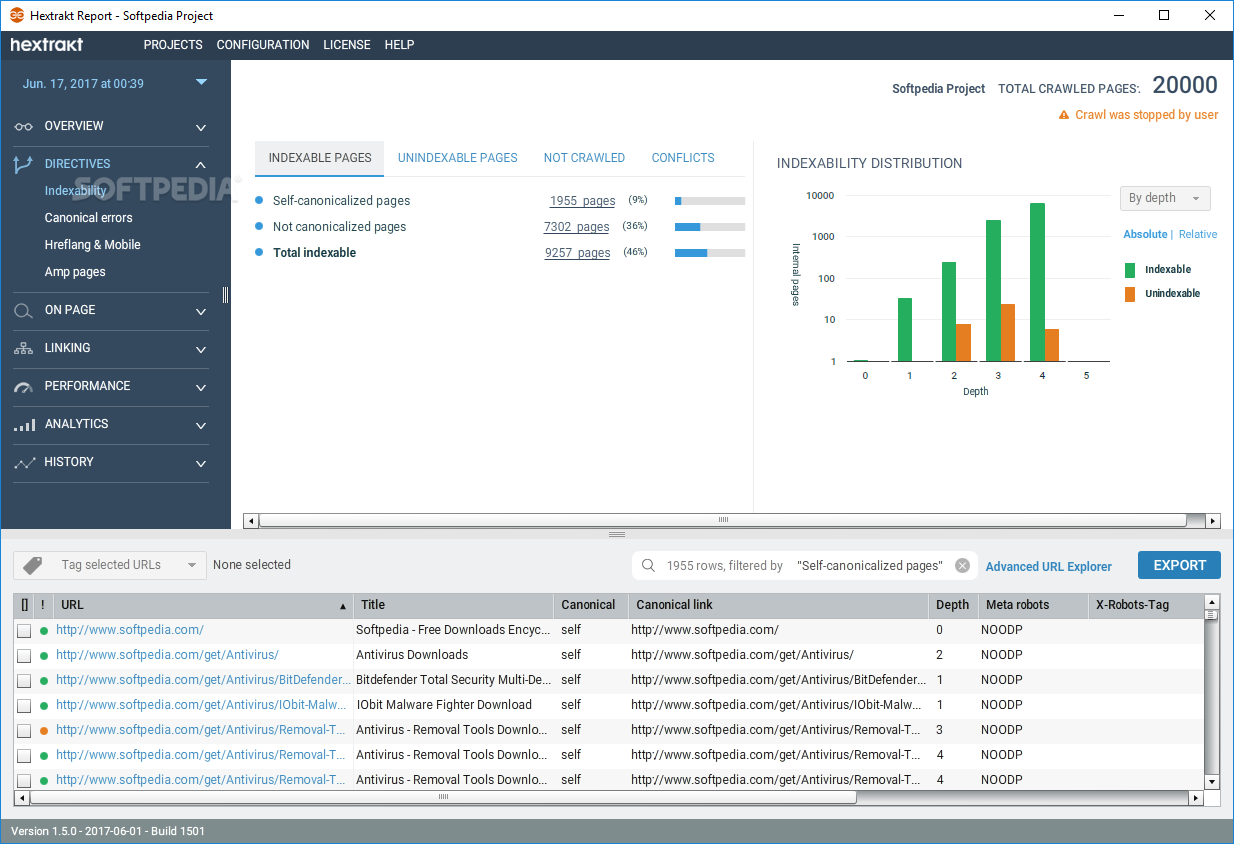Click the Linking hierarchy icon
1234x844 pixels.
24,348
